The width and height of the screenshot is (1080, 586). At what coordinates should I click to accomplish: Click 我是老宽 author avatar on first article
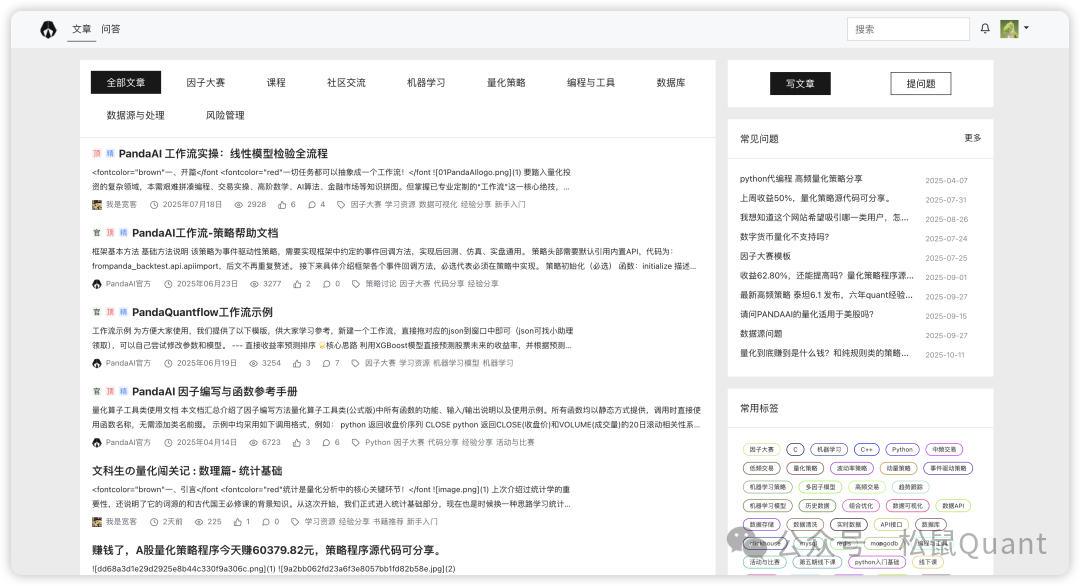point(98,203)
